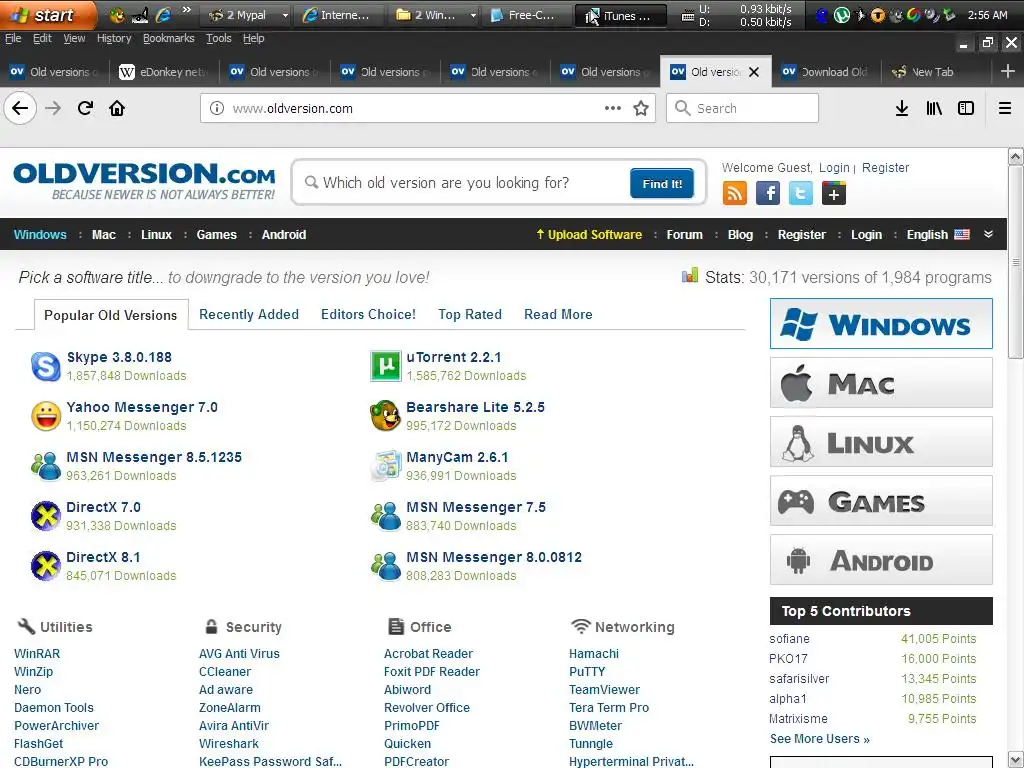
Task: Open the page actions three-dot menu
Action: point(613,108)
